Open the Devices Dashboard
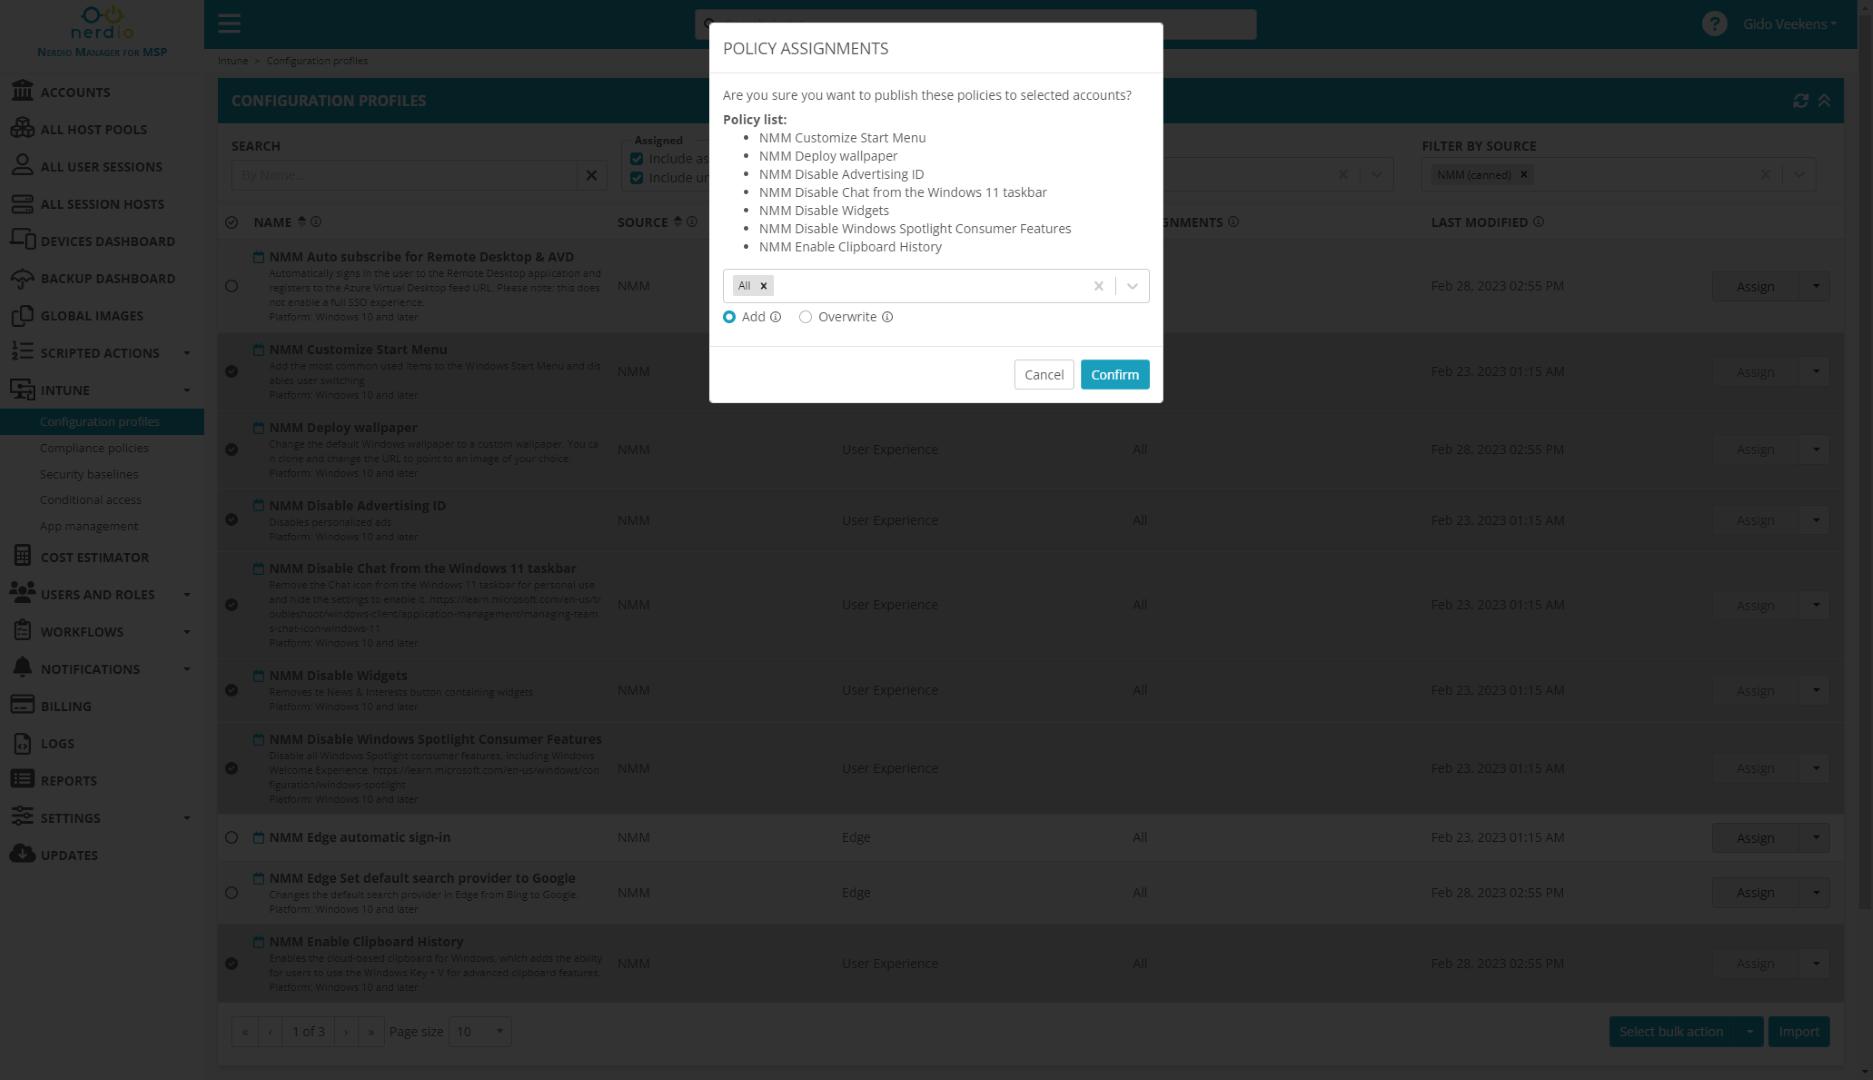 [x=107, y=241]
